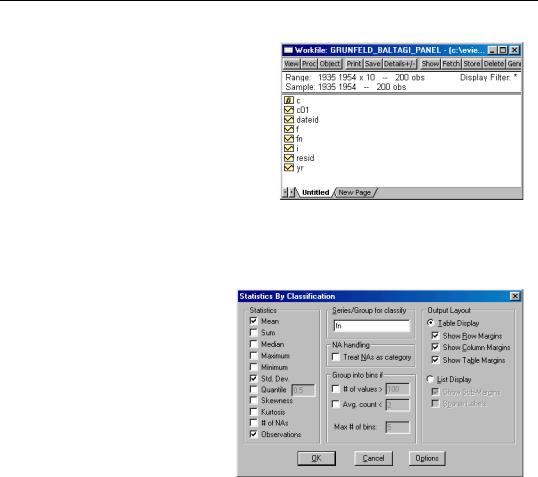Select the resid series icon
This screenshot has height=477, width=538.
pos(289,158)
